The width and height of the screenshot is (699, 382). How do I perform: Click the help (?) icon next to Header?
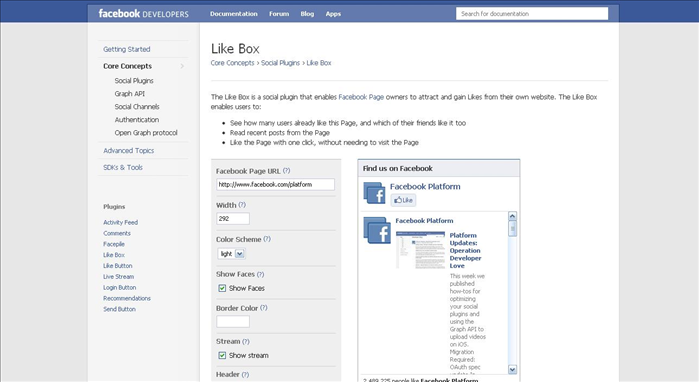click(246, 374)
